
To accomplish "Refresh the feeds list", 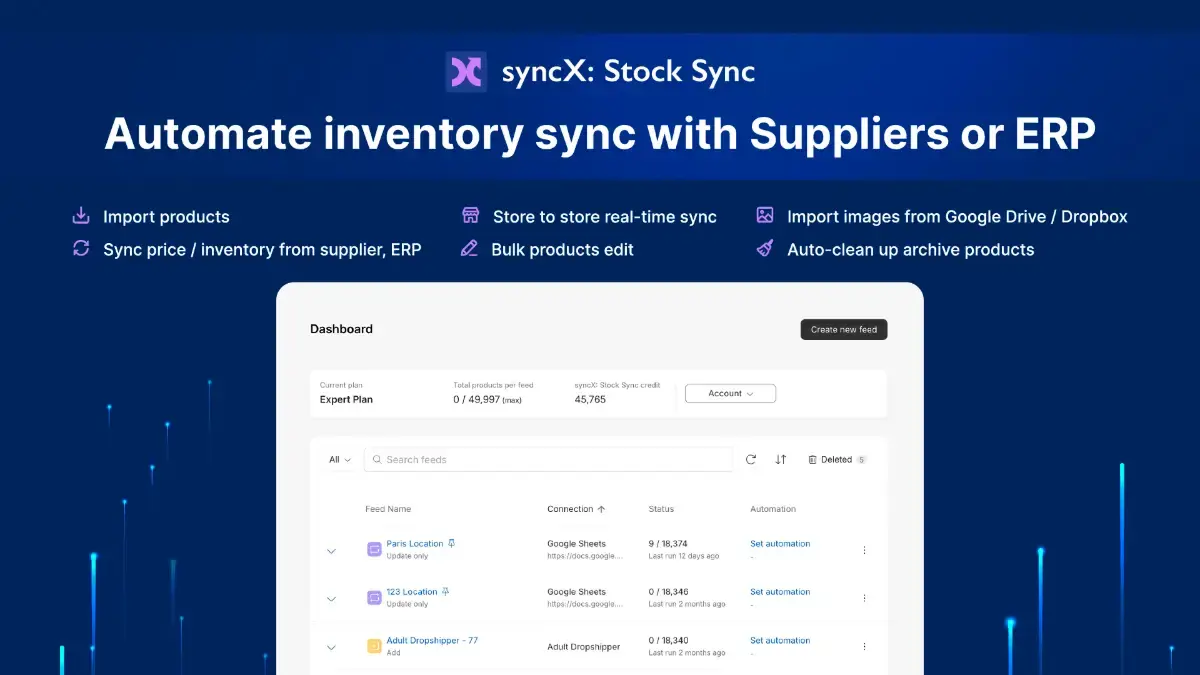I will 751,460.
